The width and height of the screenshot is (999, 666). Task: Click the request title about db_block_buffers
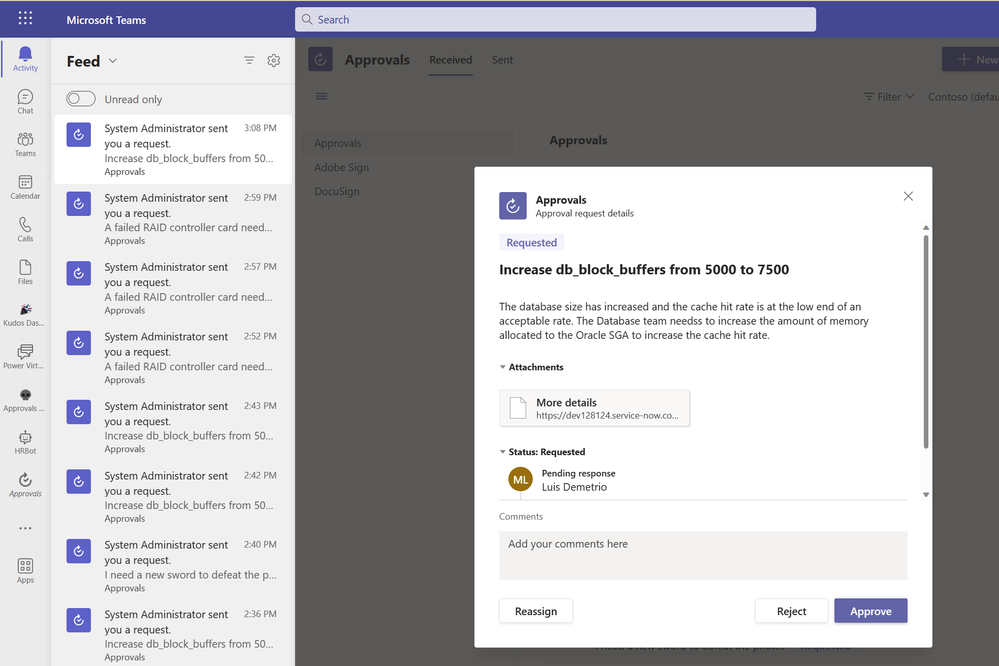click(643, 270)
